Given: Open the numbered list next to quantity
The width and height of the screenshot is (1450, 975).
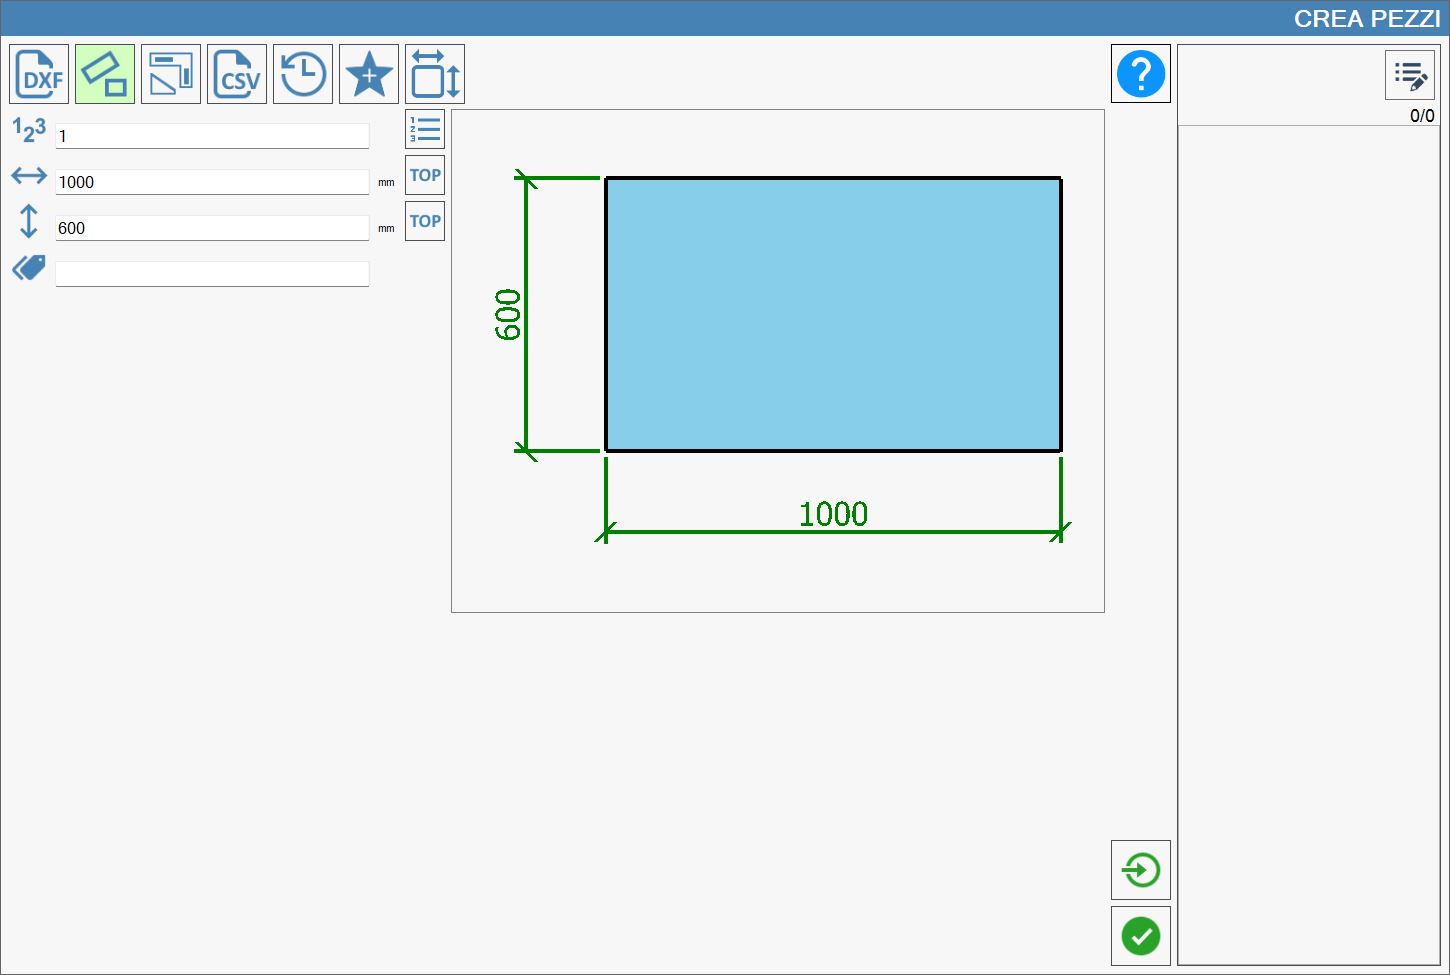Looking at the screenshot, I should coord(425,130).
